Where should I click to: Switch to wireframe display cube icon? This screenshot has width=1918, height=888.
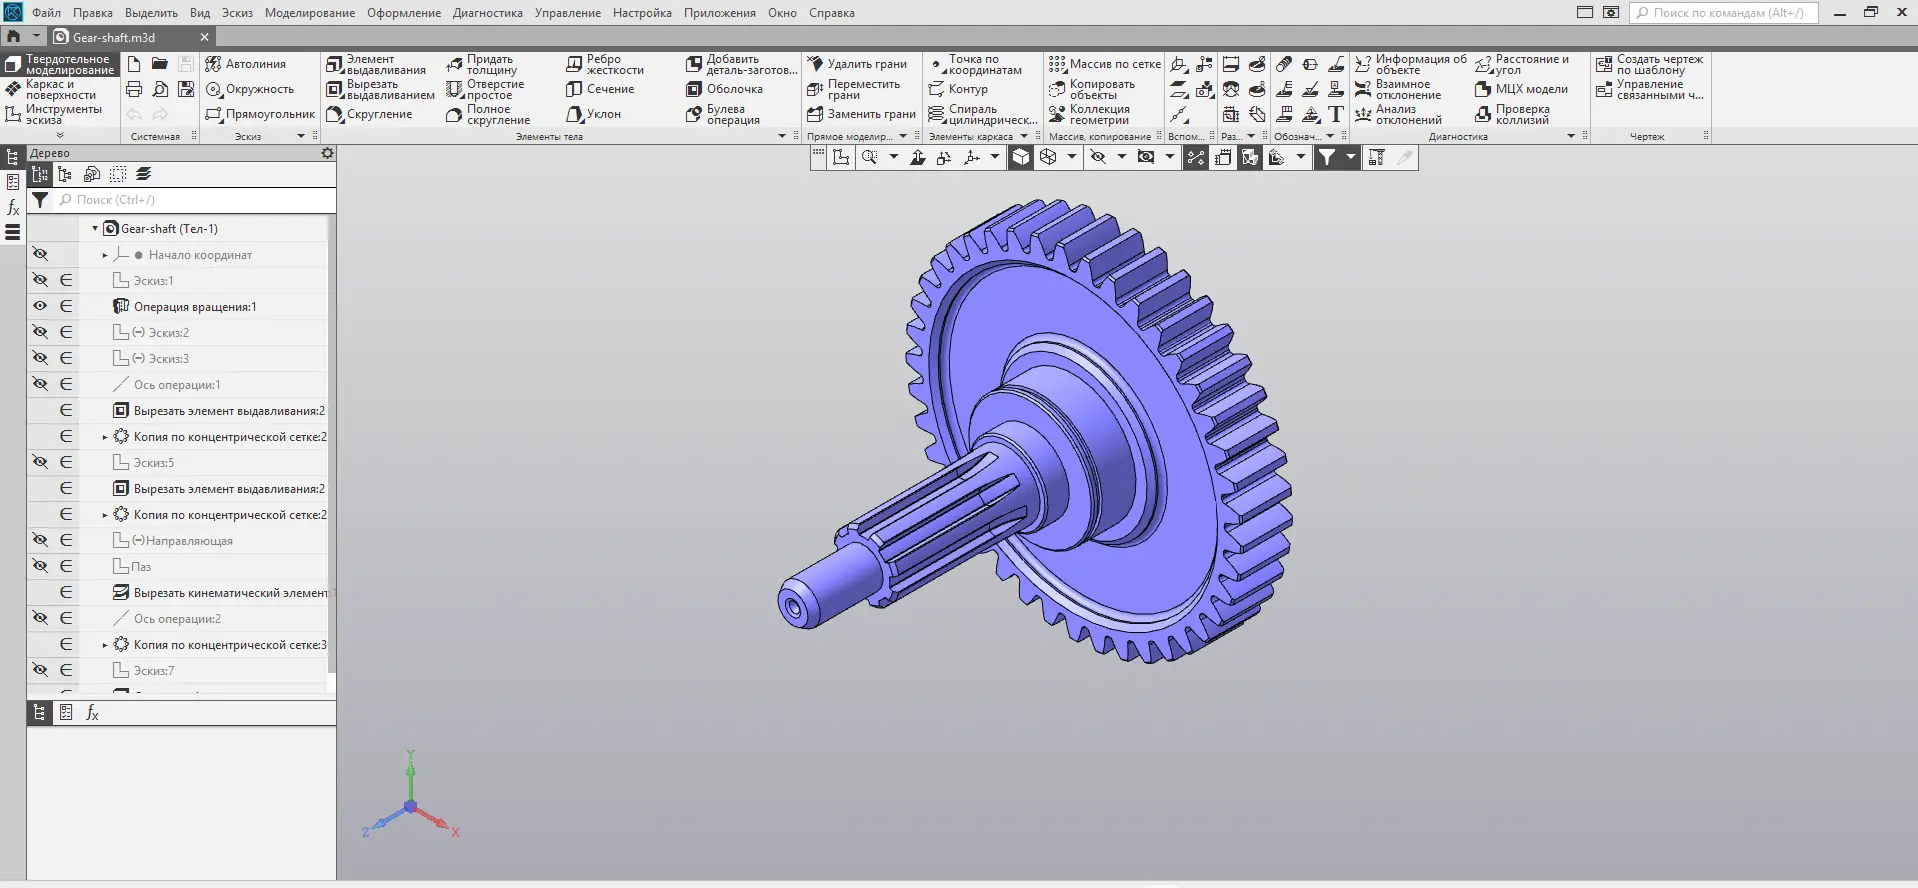1048,157
